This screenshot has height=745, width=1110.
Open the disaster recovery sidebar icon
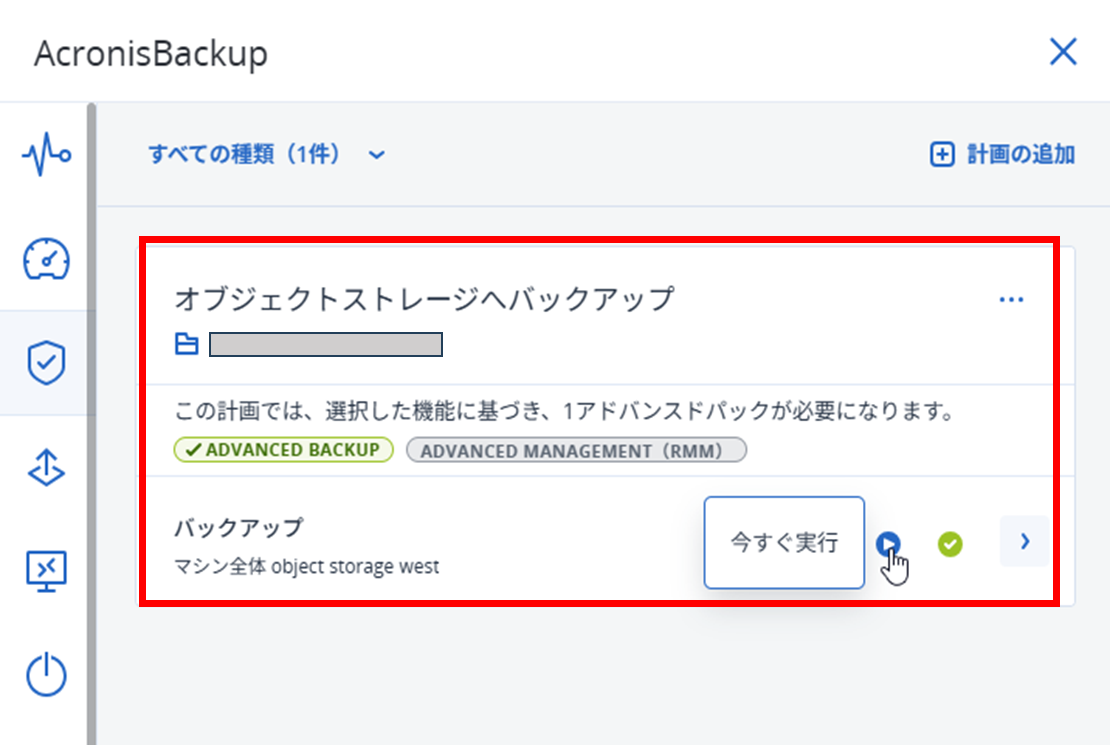tap(46, 468)
